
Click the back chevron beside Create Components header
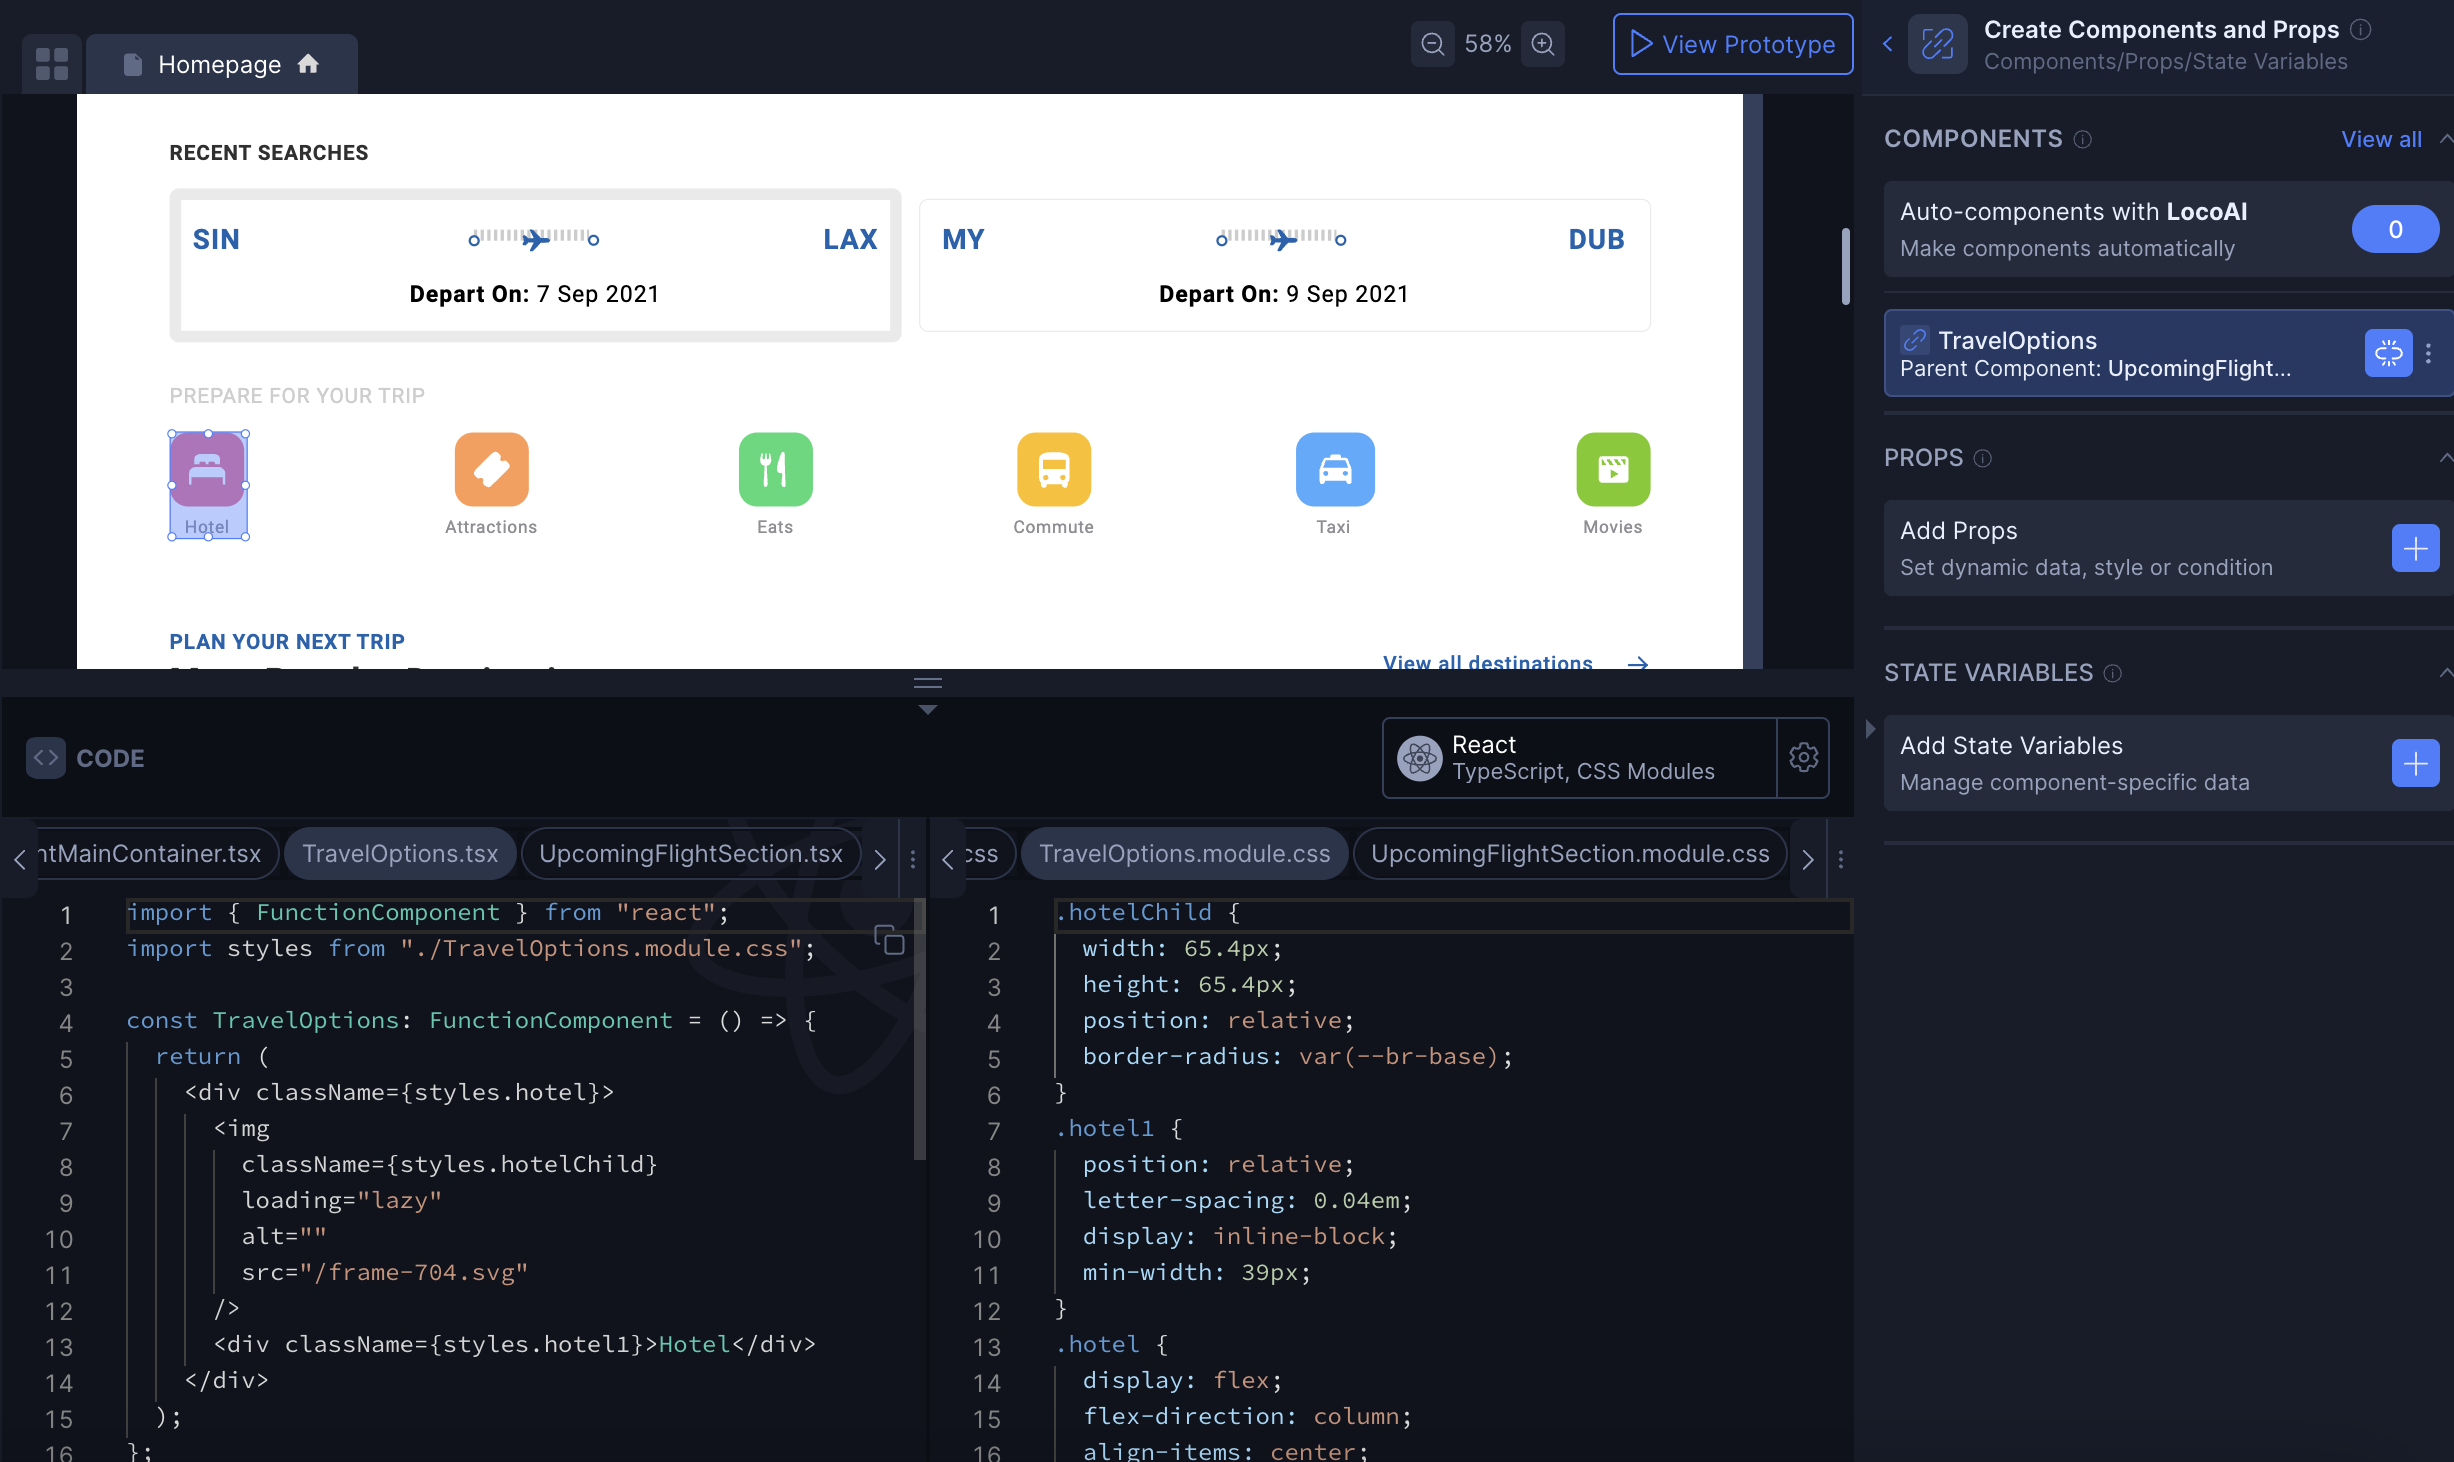[1889, 44]
